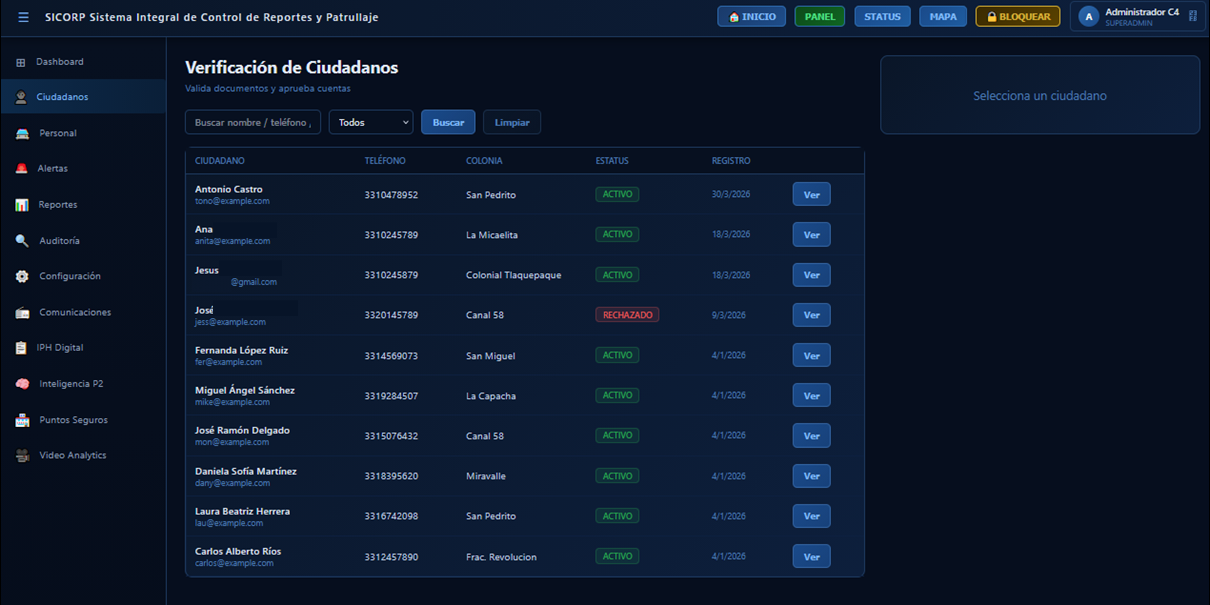
Task: Go to INICIO in top bar
Action: 751,17
